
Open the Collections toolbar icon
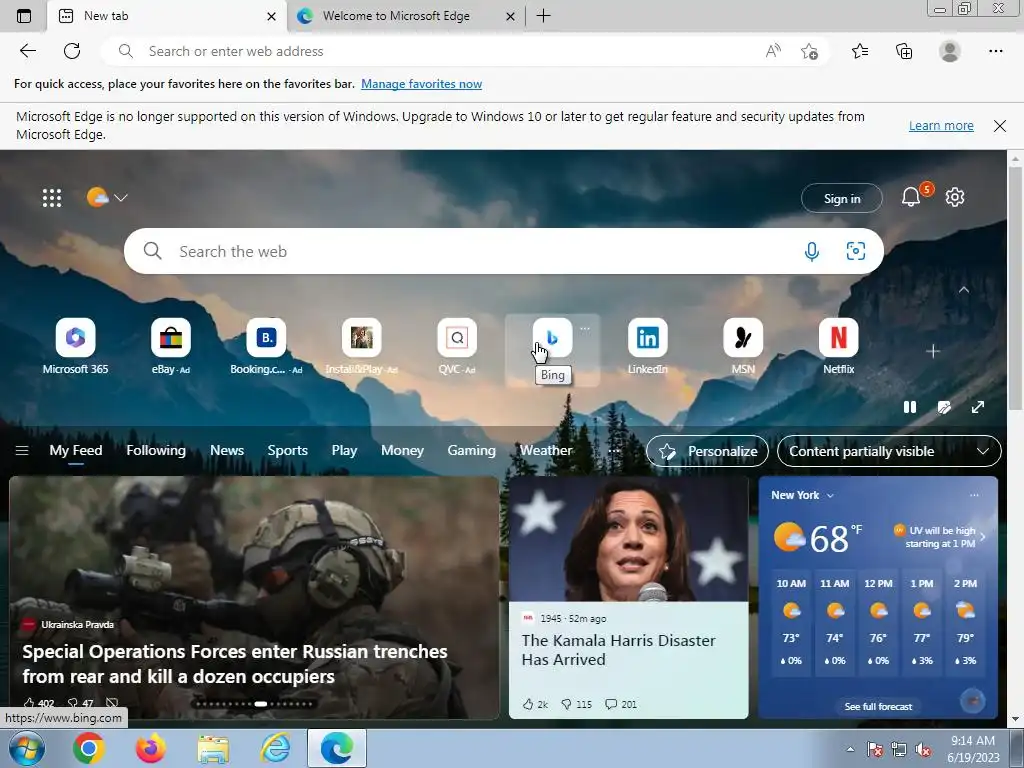point(904,51)
